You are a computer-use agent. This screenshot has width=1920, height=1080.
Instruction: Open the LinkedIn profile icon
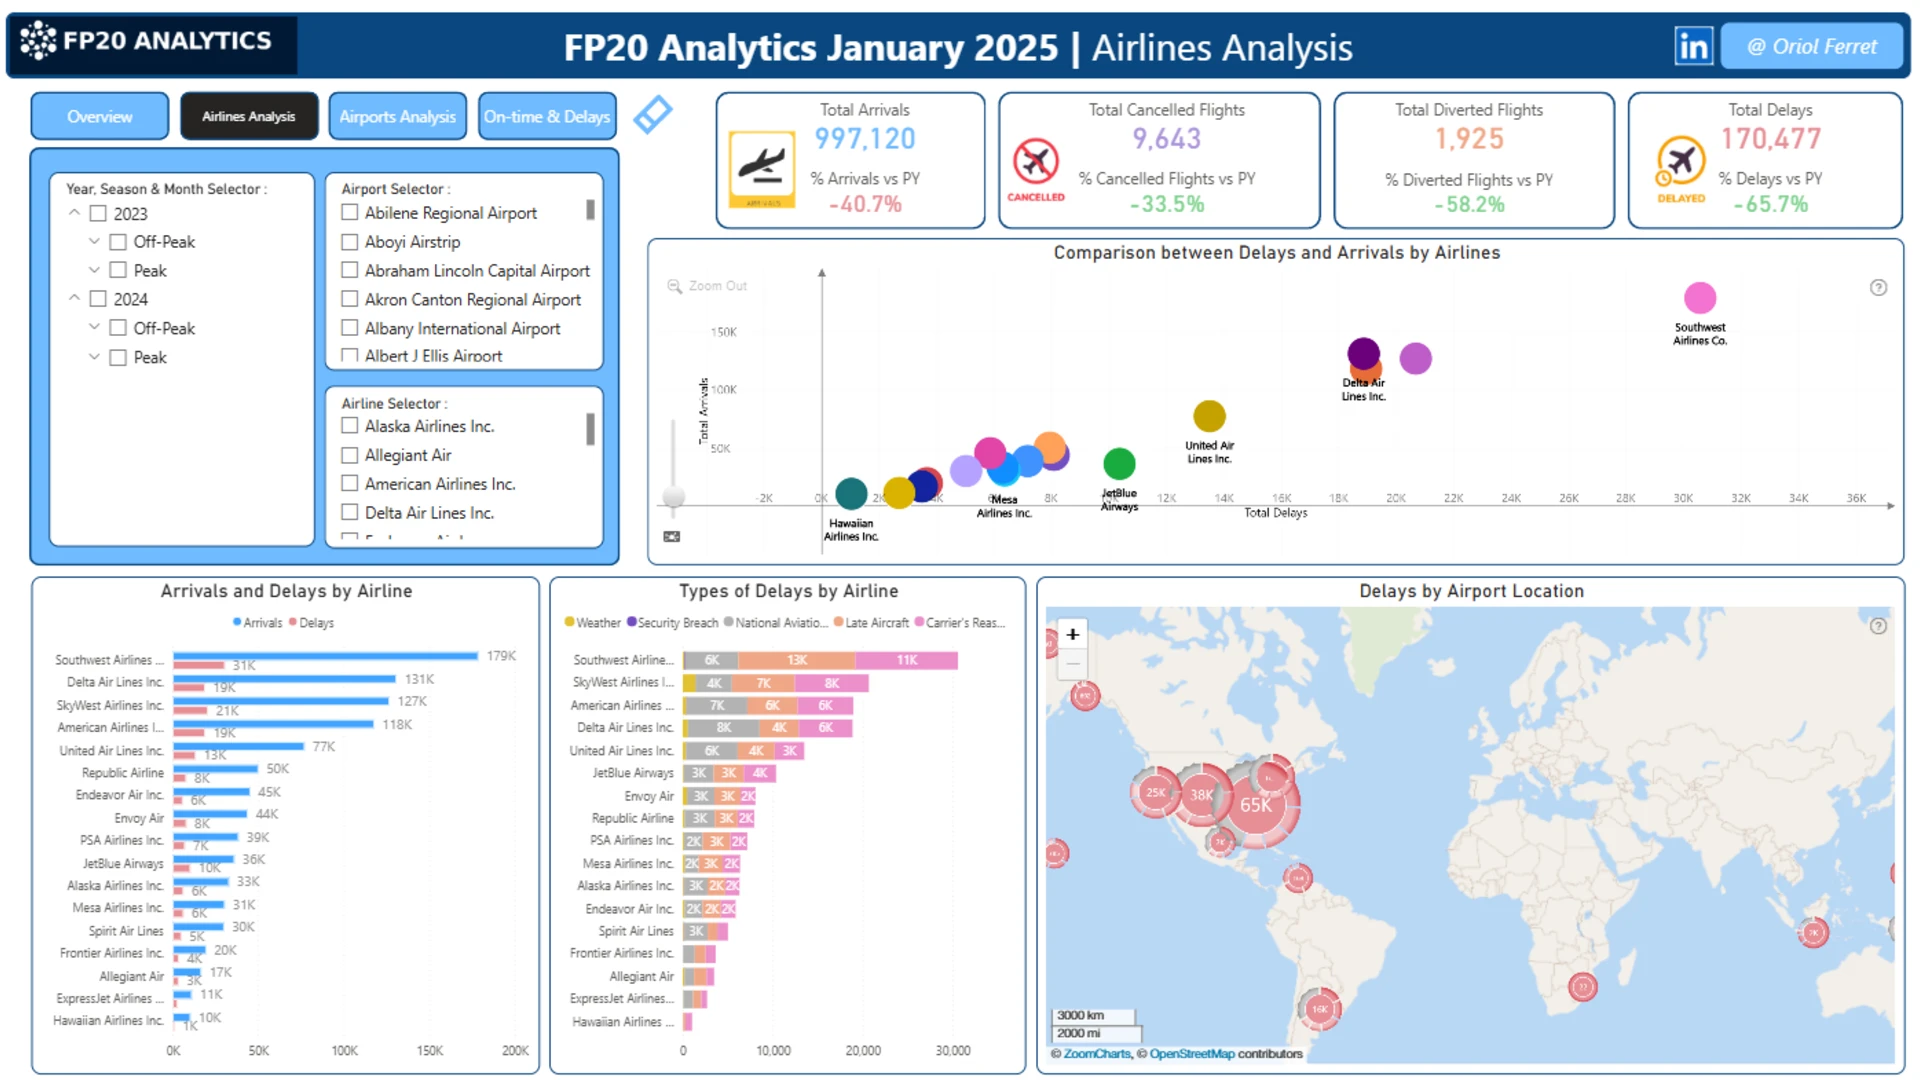[x=1693, y=46]
